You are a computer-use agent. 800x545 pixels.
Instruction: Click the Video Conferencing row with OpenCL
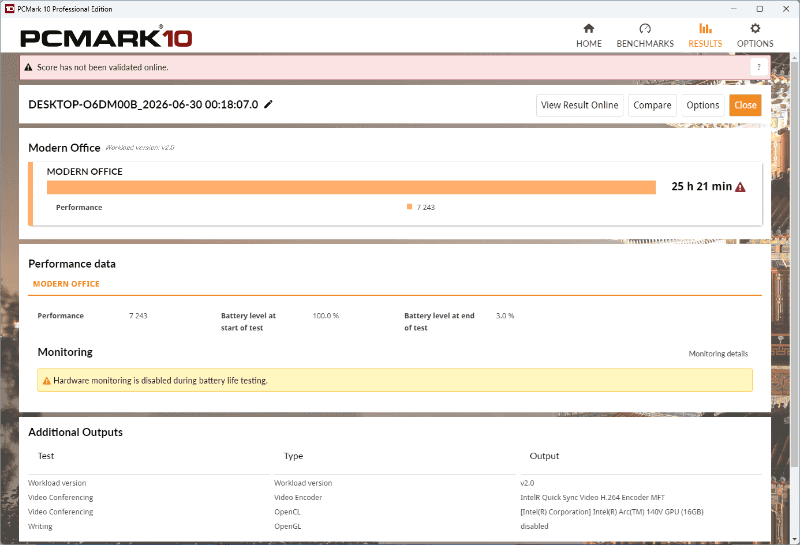[61, 512]
